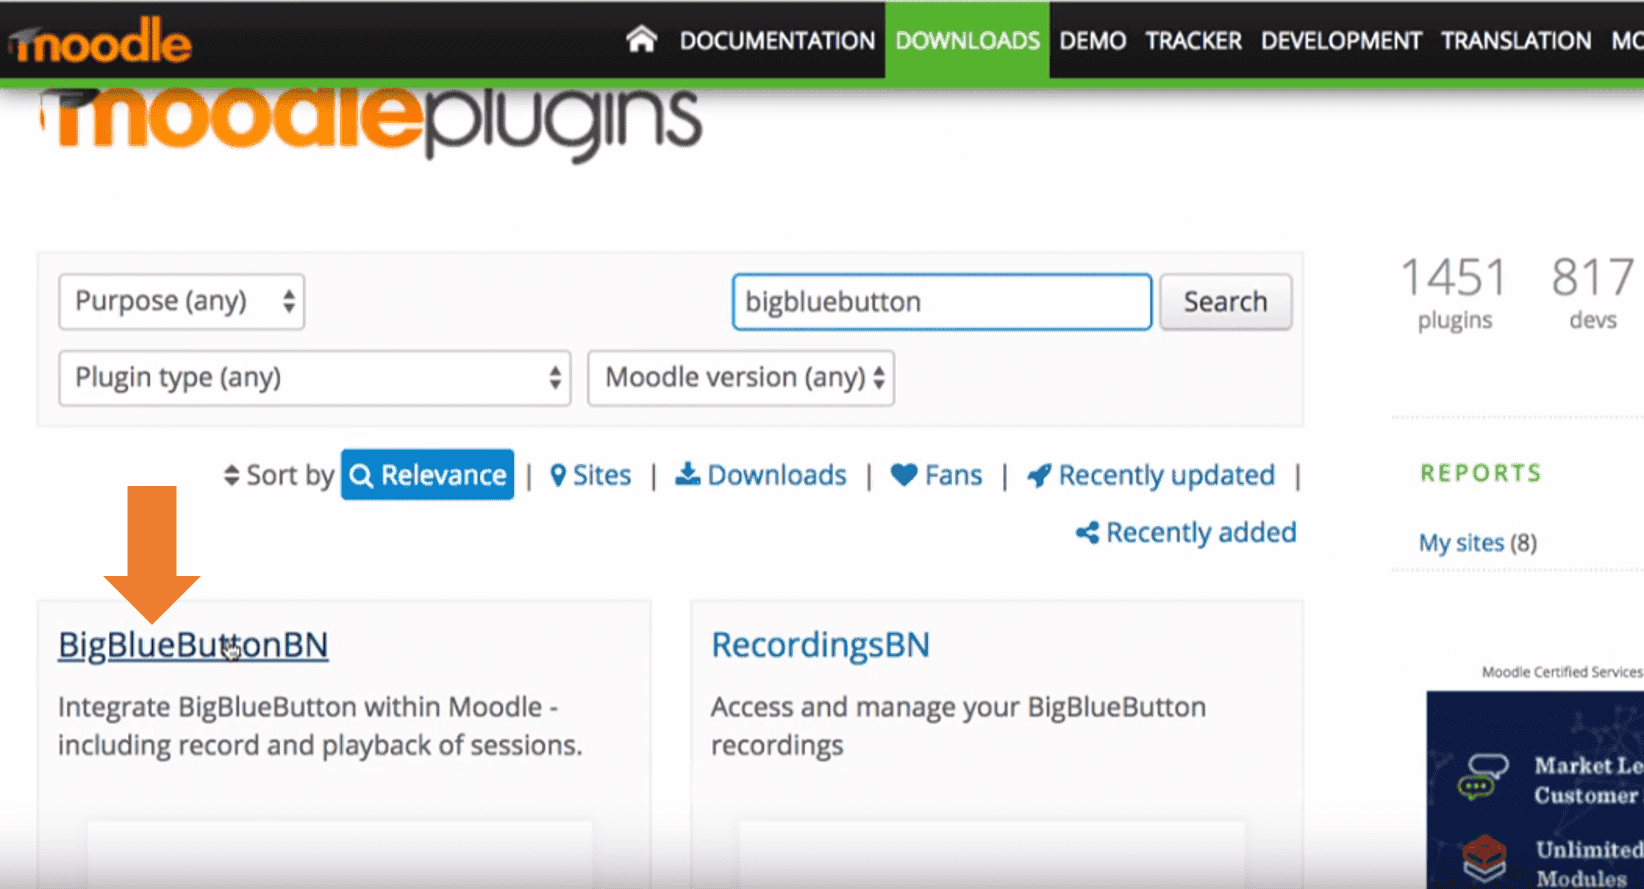Open the TRACKER menu item
The width and height of the screenshot is (1644, 889).
click(x=1193, y=41)
